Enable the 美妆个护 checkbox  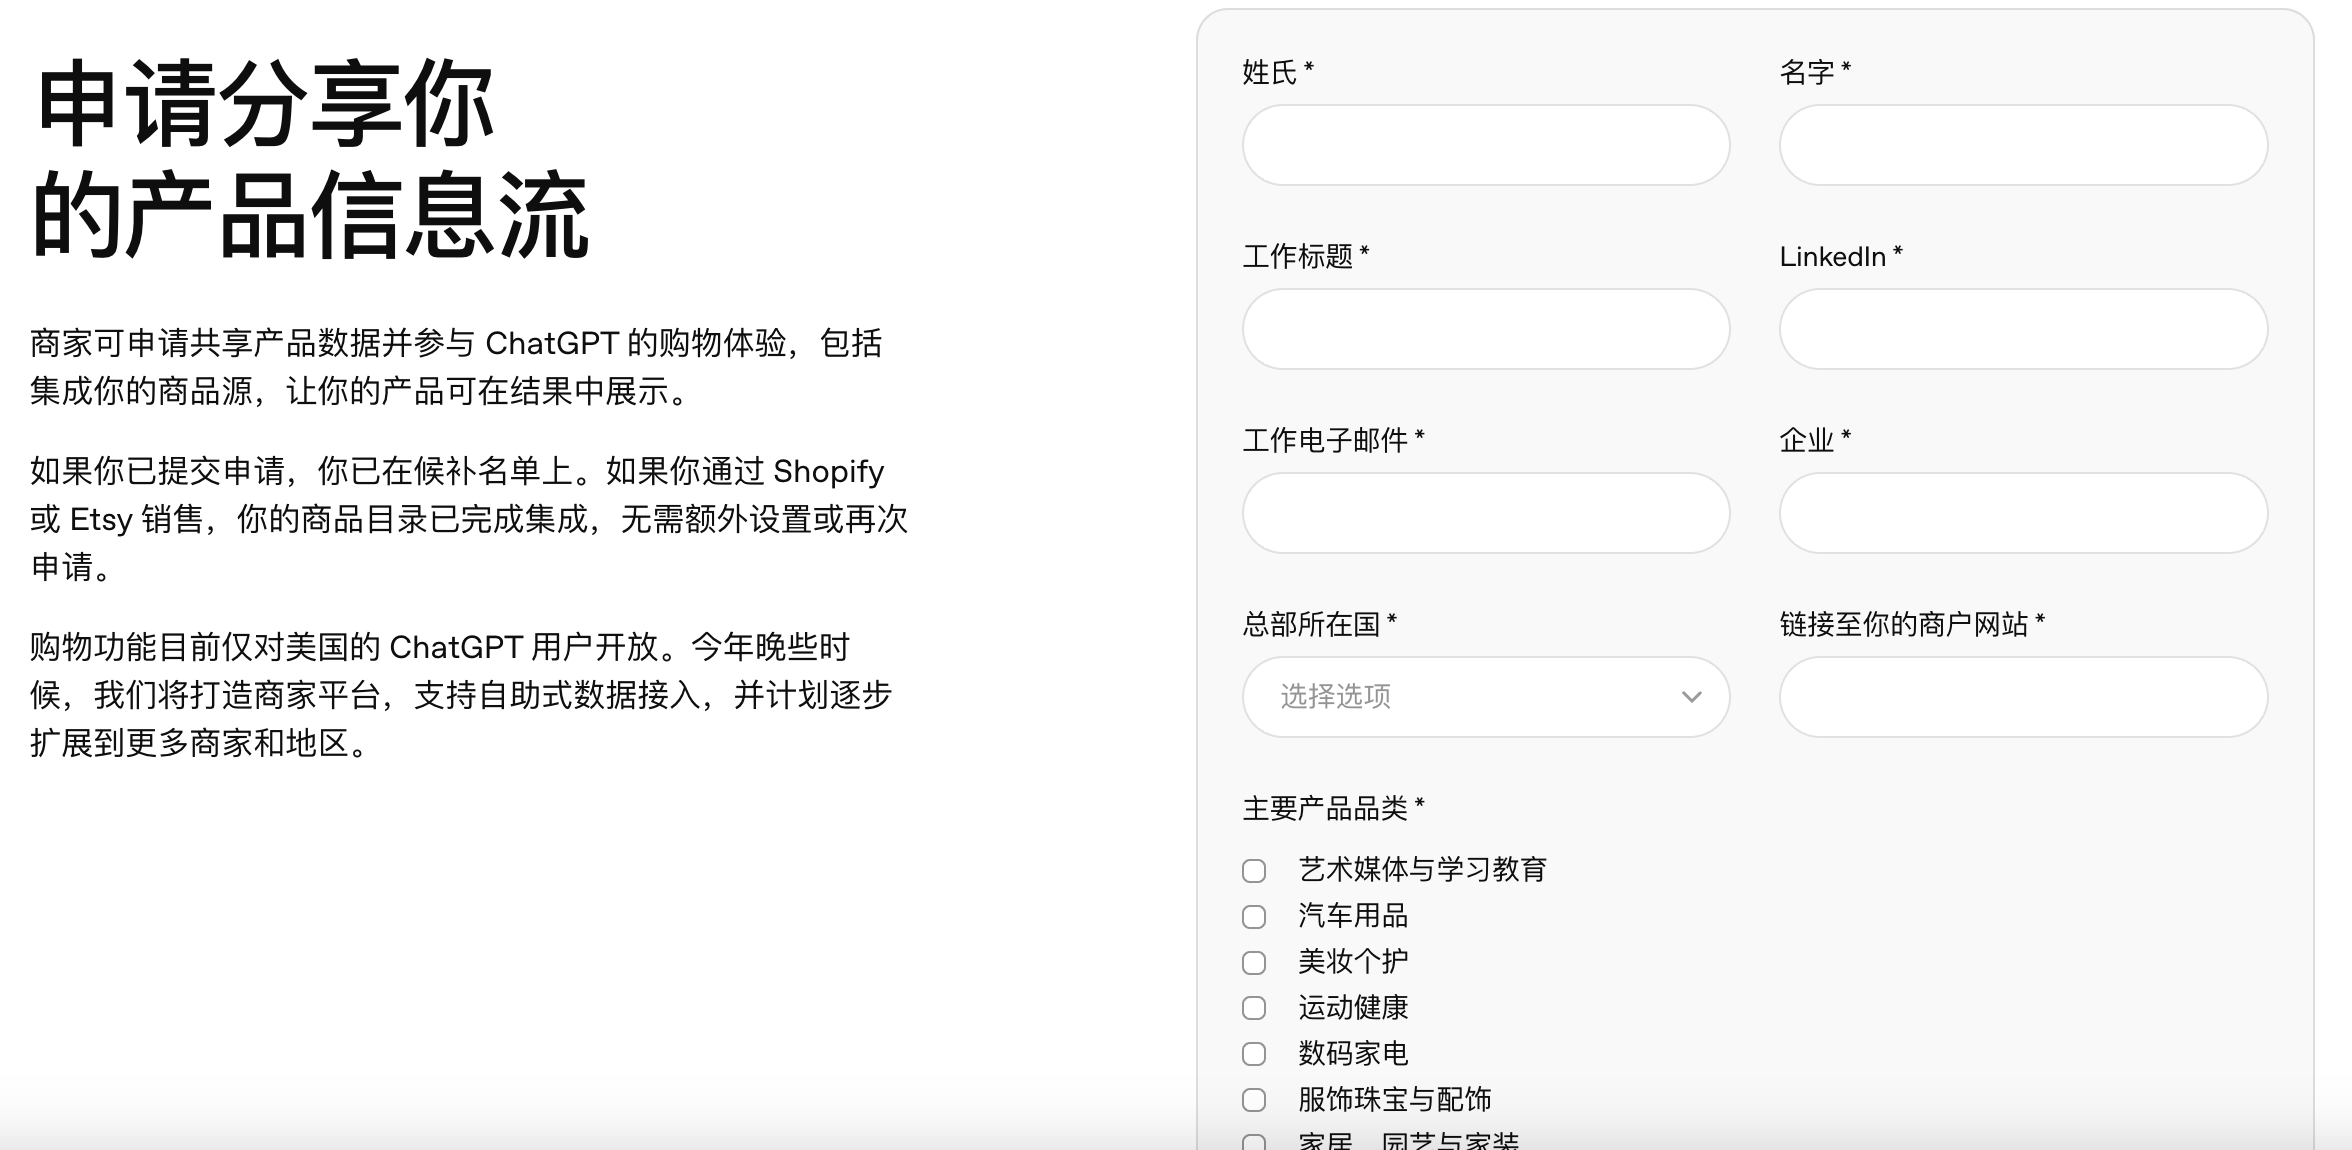(1254, 963)
